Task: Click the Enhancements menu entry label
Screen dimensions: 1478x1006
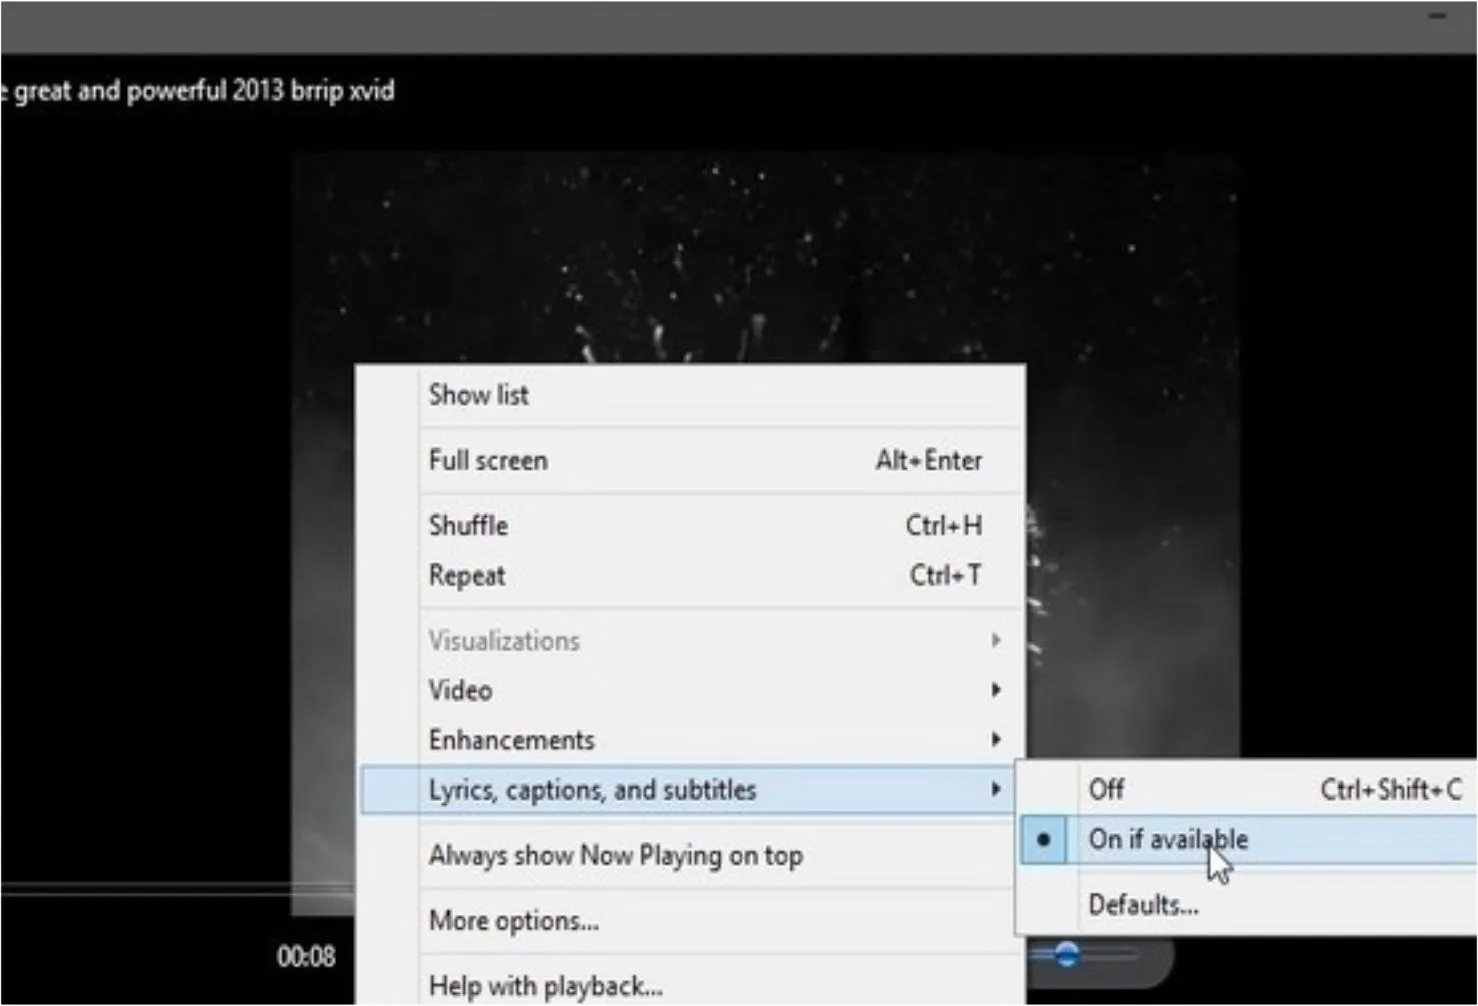Action: point(511,740)
